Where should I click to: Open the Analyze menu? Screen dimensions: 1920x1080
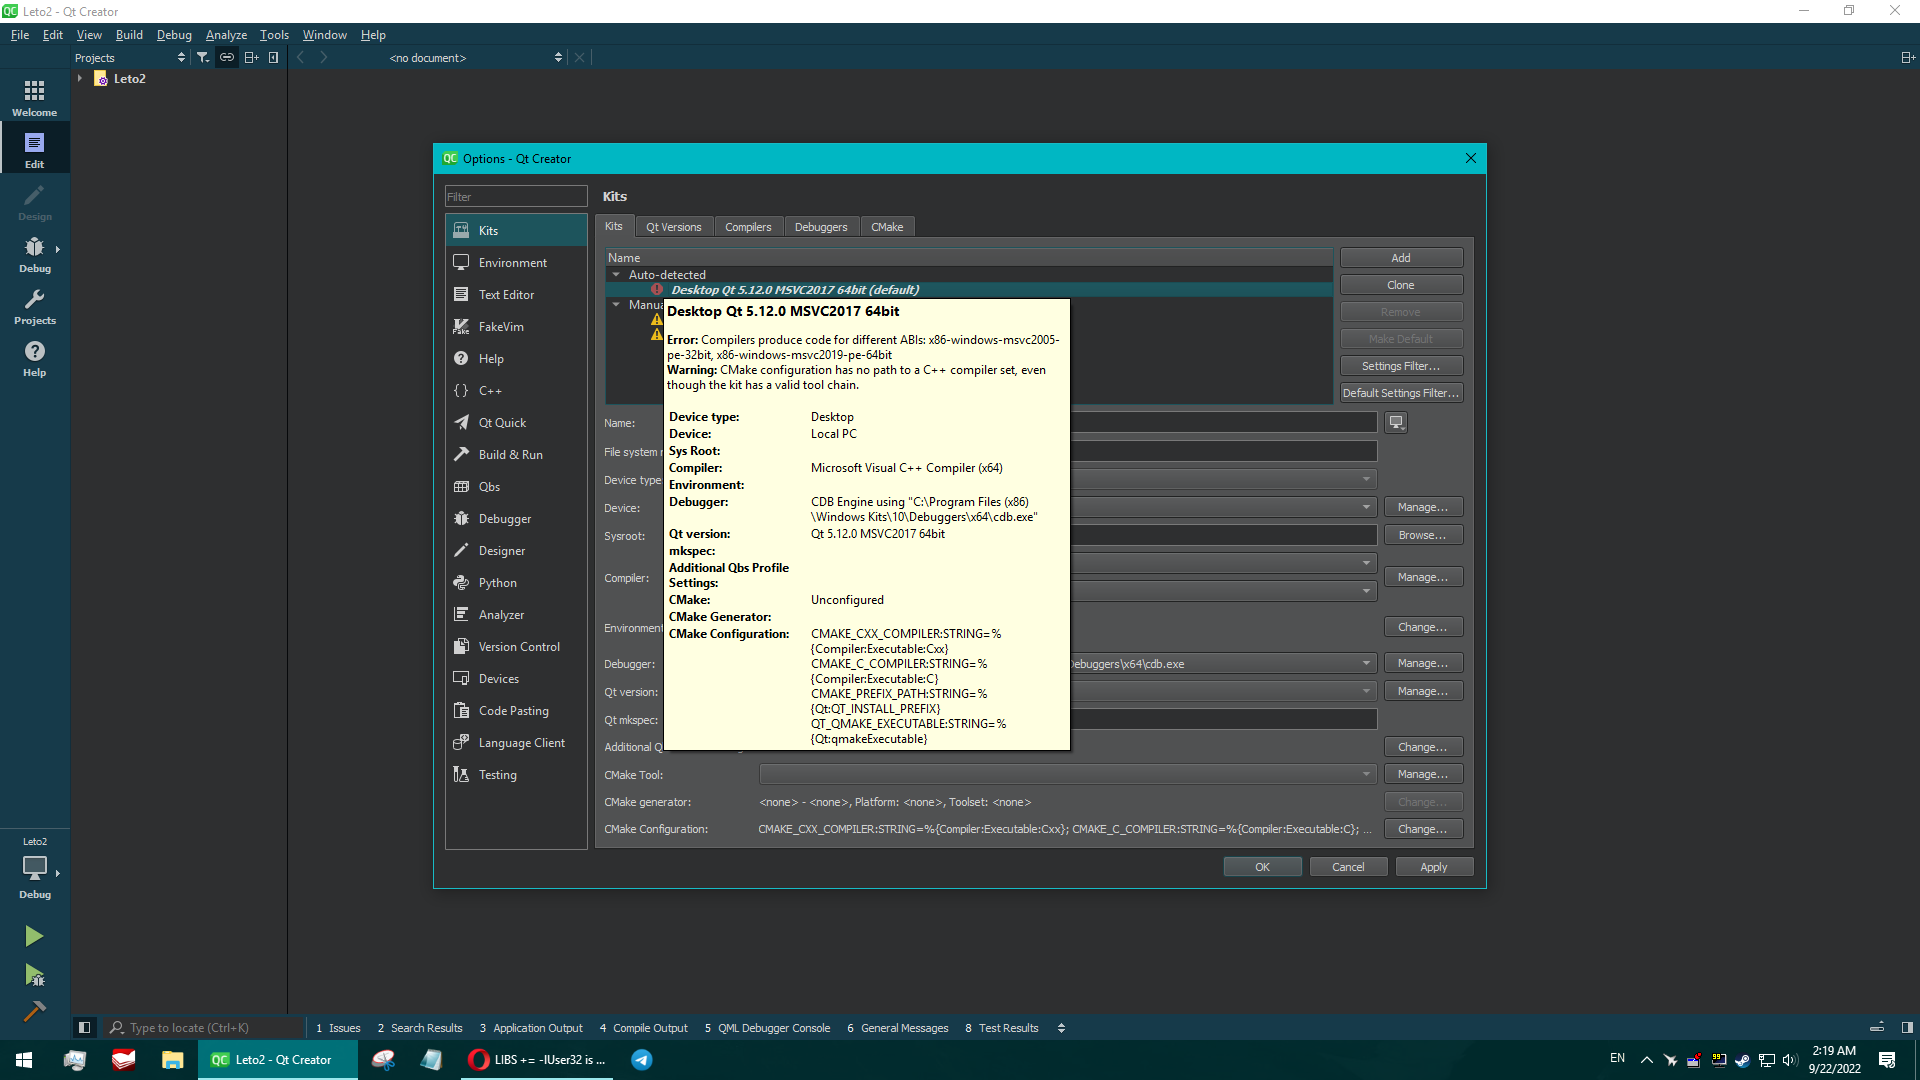point(226,35)
